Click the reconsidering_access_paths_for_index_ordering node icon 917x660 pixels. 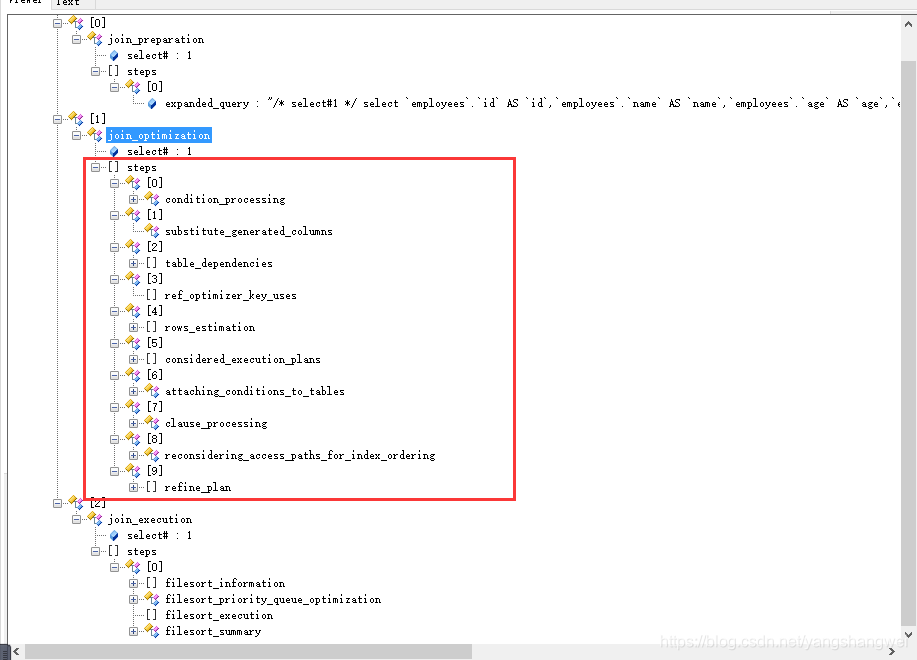tap(152, 455)
